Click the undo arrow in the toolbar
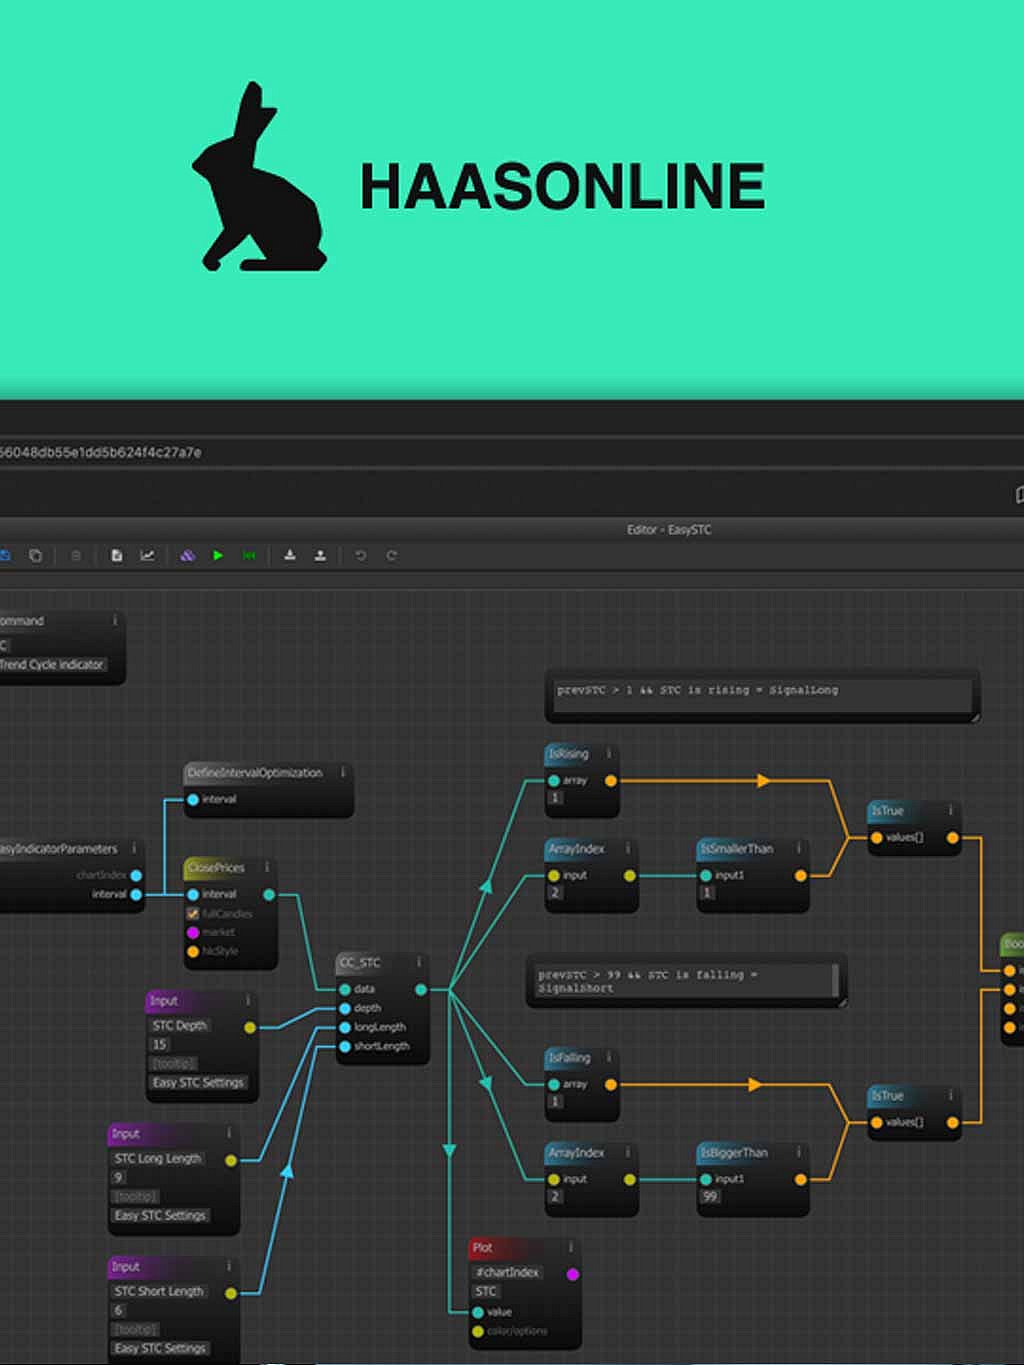Image resolution: width=1024 pixels, height=1365 pixels. pyautogui.click(x=360, y=555)
